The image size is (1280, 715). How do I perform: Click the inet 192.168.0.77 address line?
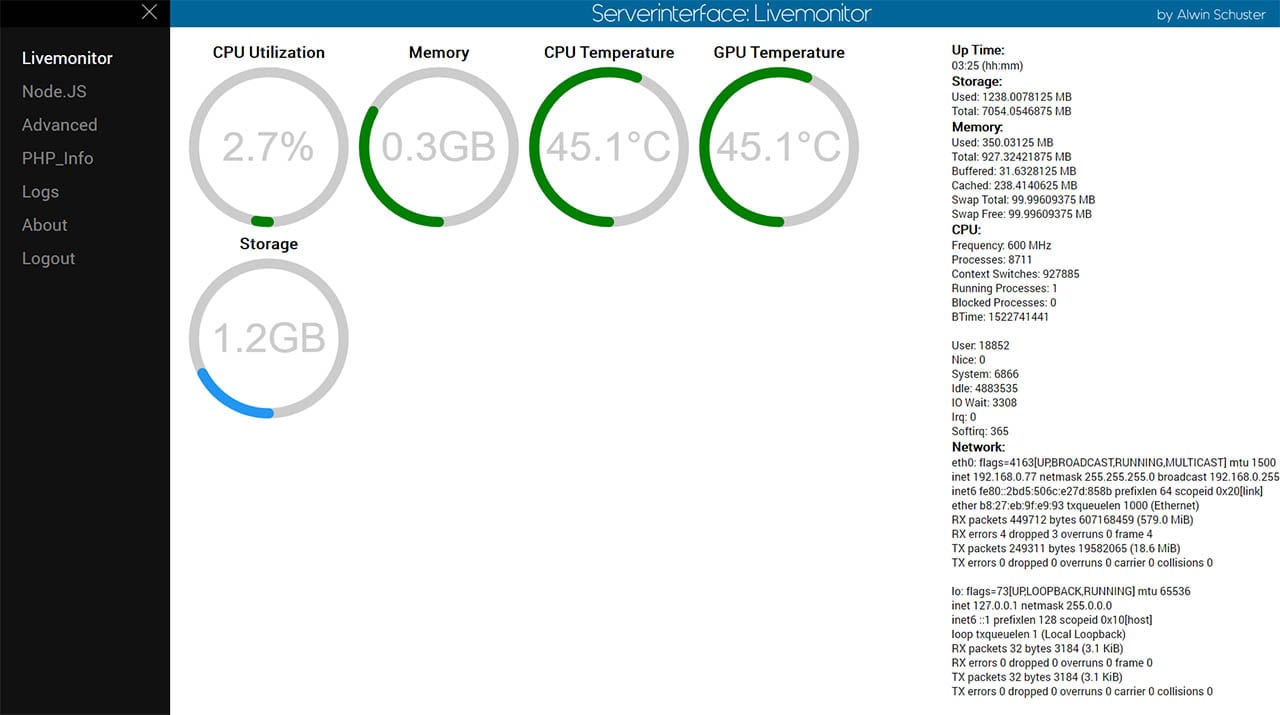(x=1115, y=477)
